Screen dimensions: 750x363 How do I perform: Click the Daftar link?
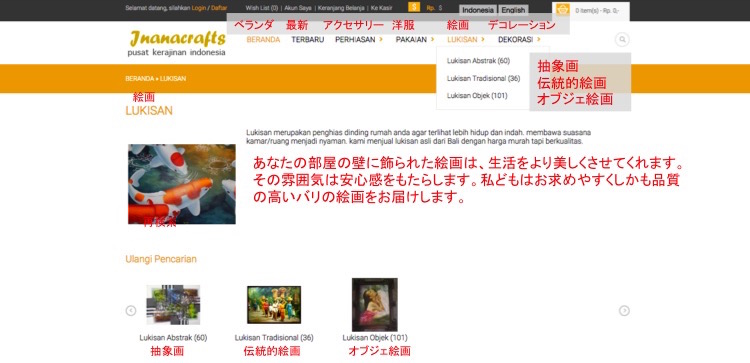(x=219, y=8)
